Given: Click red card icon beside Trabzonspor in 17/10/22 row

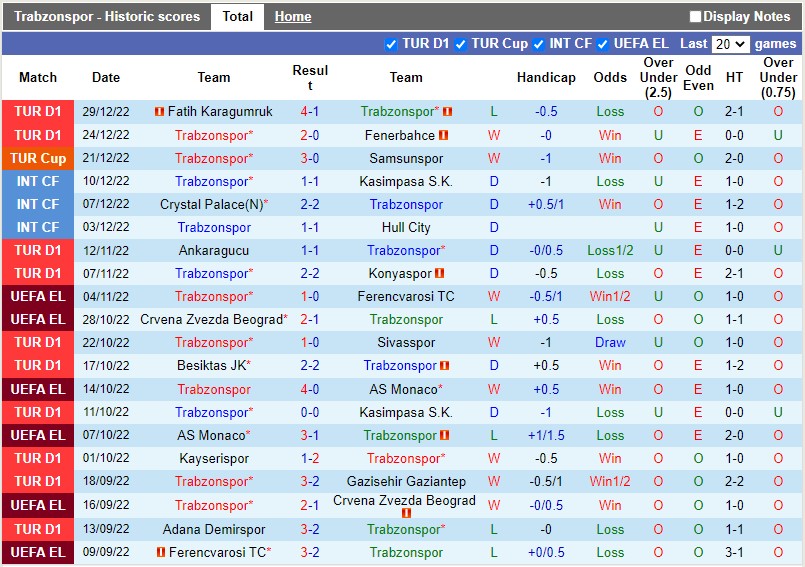Looking at the screenshot, I should (445, 366).
